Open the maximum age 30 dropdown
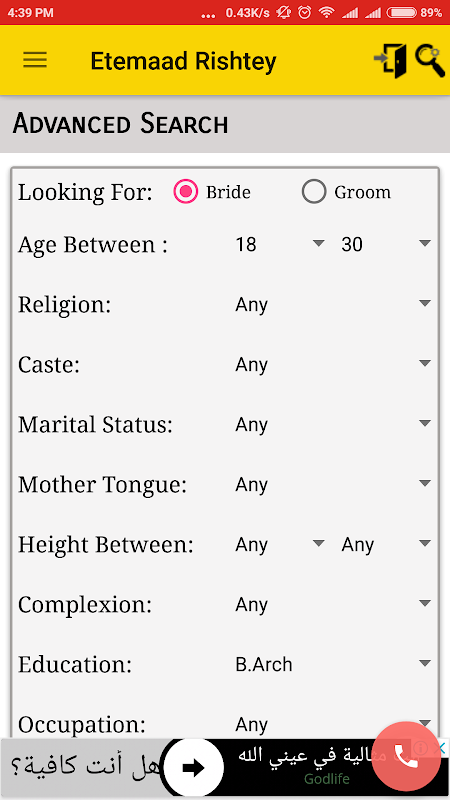The image size is (450, 800). pyautogui.click(x=386, y=244)
